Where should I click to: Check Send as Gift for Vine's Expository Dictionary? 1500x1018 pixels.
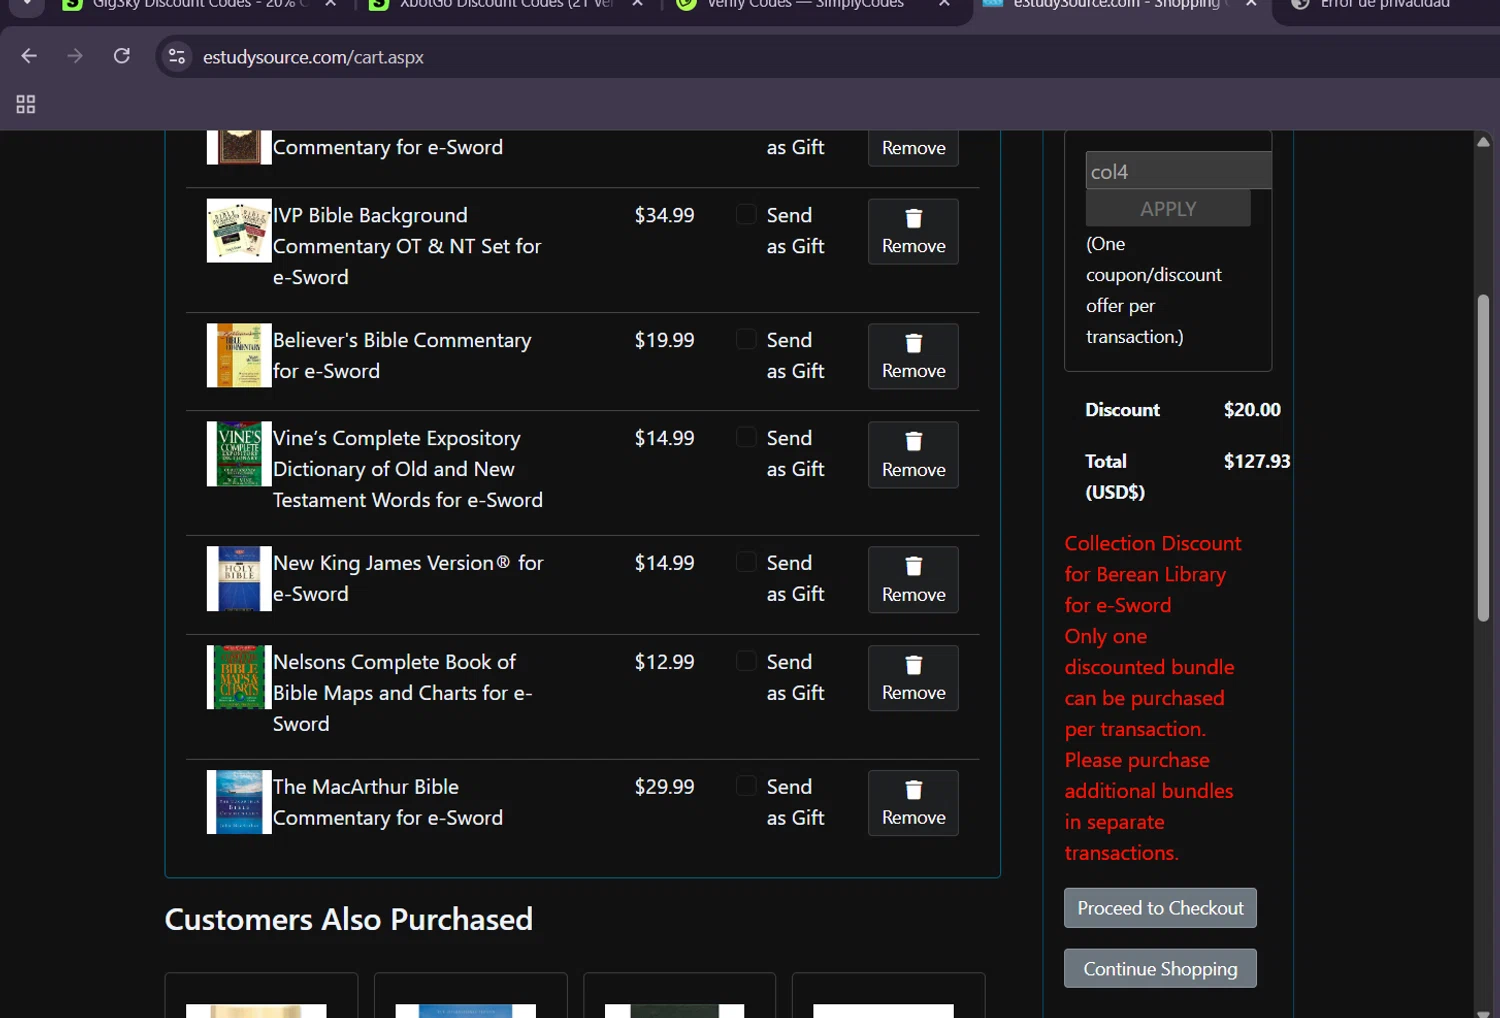(x=746, y=437)
